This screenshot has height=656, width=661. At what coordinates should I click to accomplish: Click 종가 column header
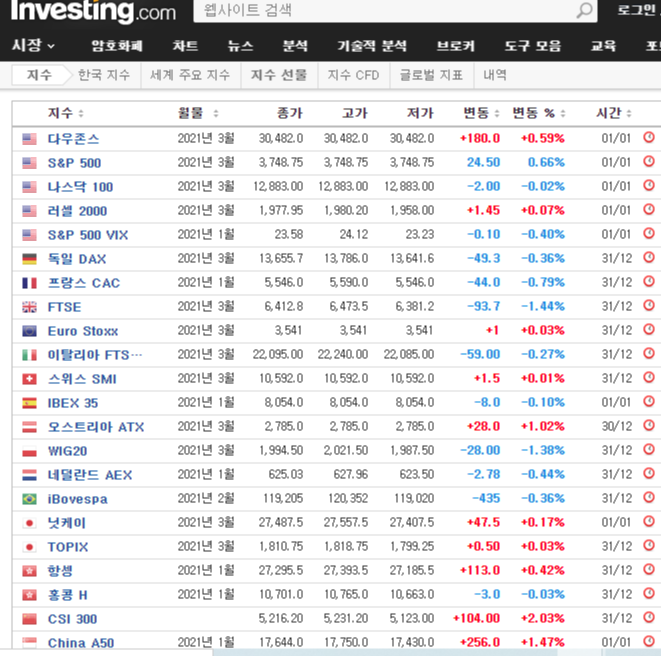(290, 113)
